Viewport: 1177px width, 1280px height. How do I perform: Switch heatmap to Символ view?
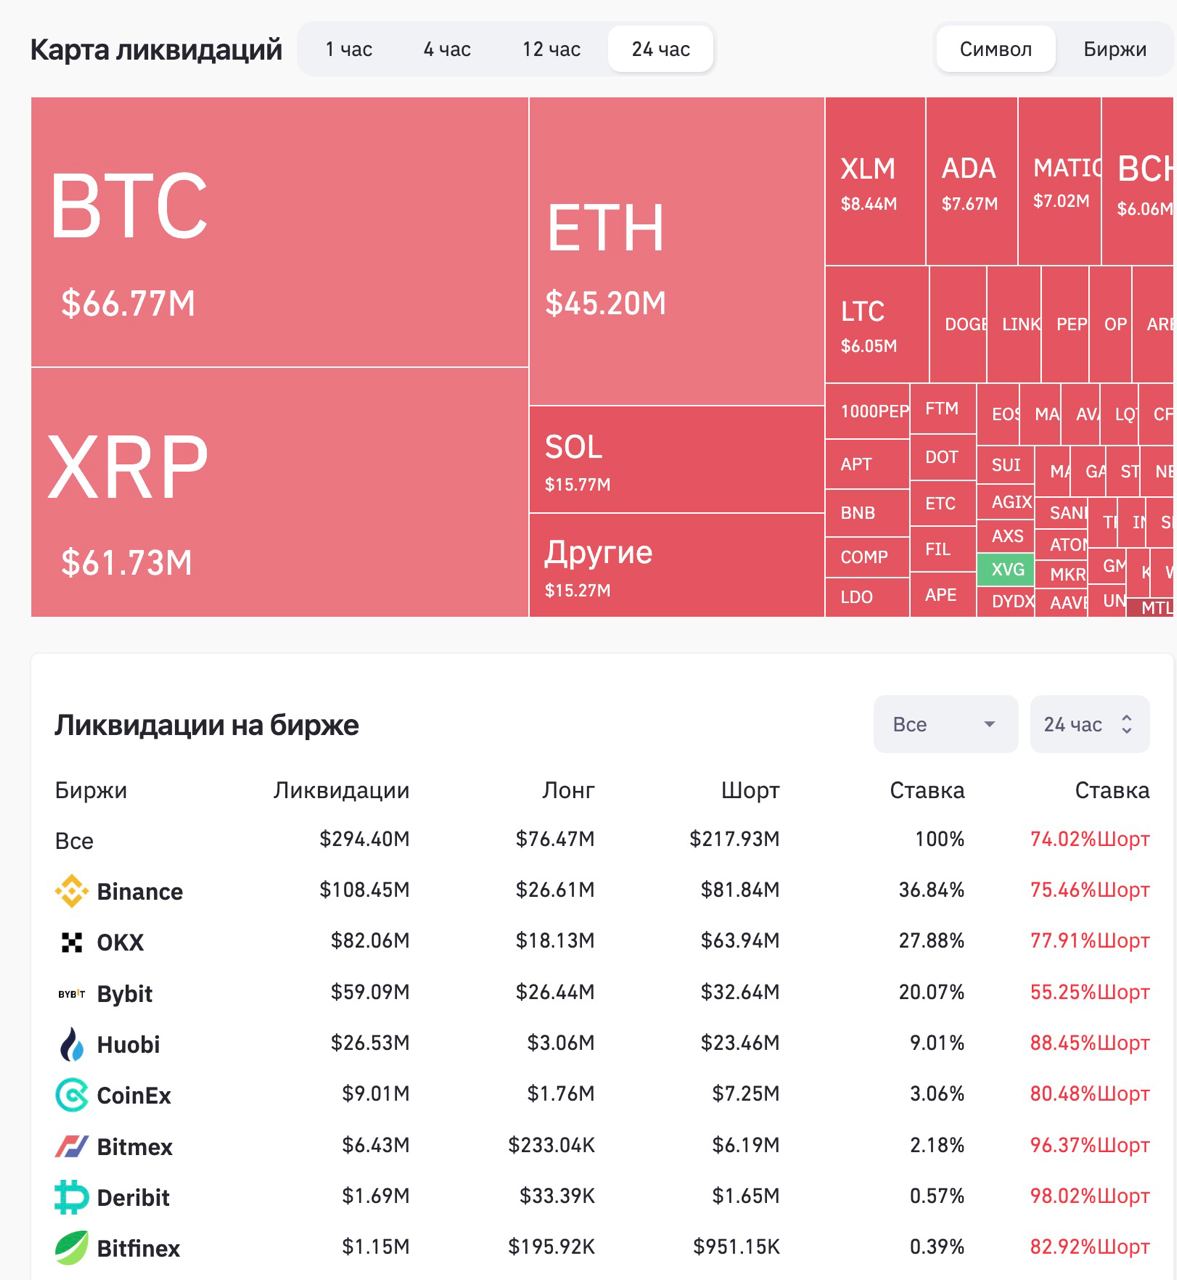coord(995,49)
